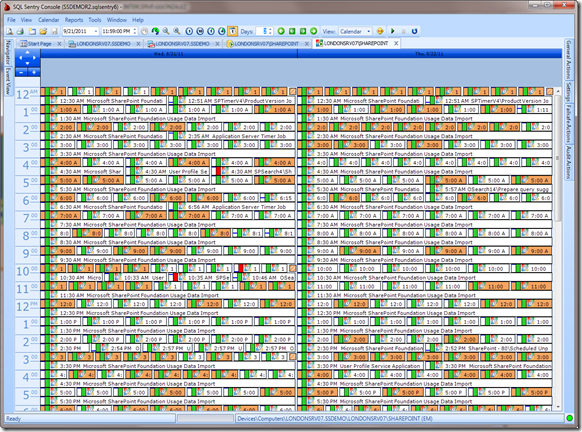Image resolution: width=582 pixels, height=432 pixels.
Task: Click the last green circle arrow before View
Action: (314, 31)
